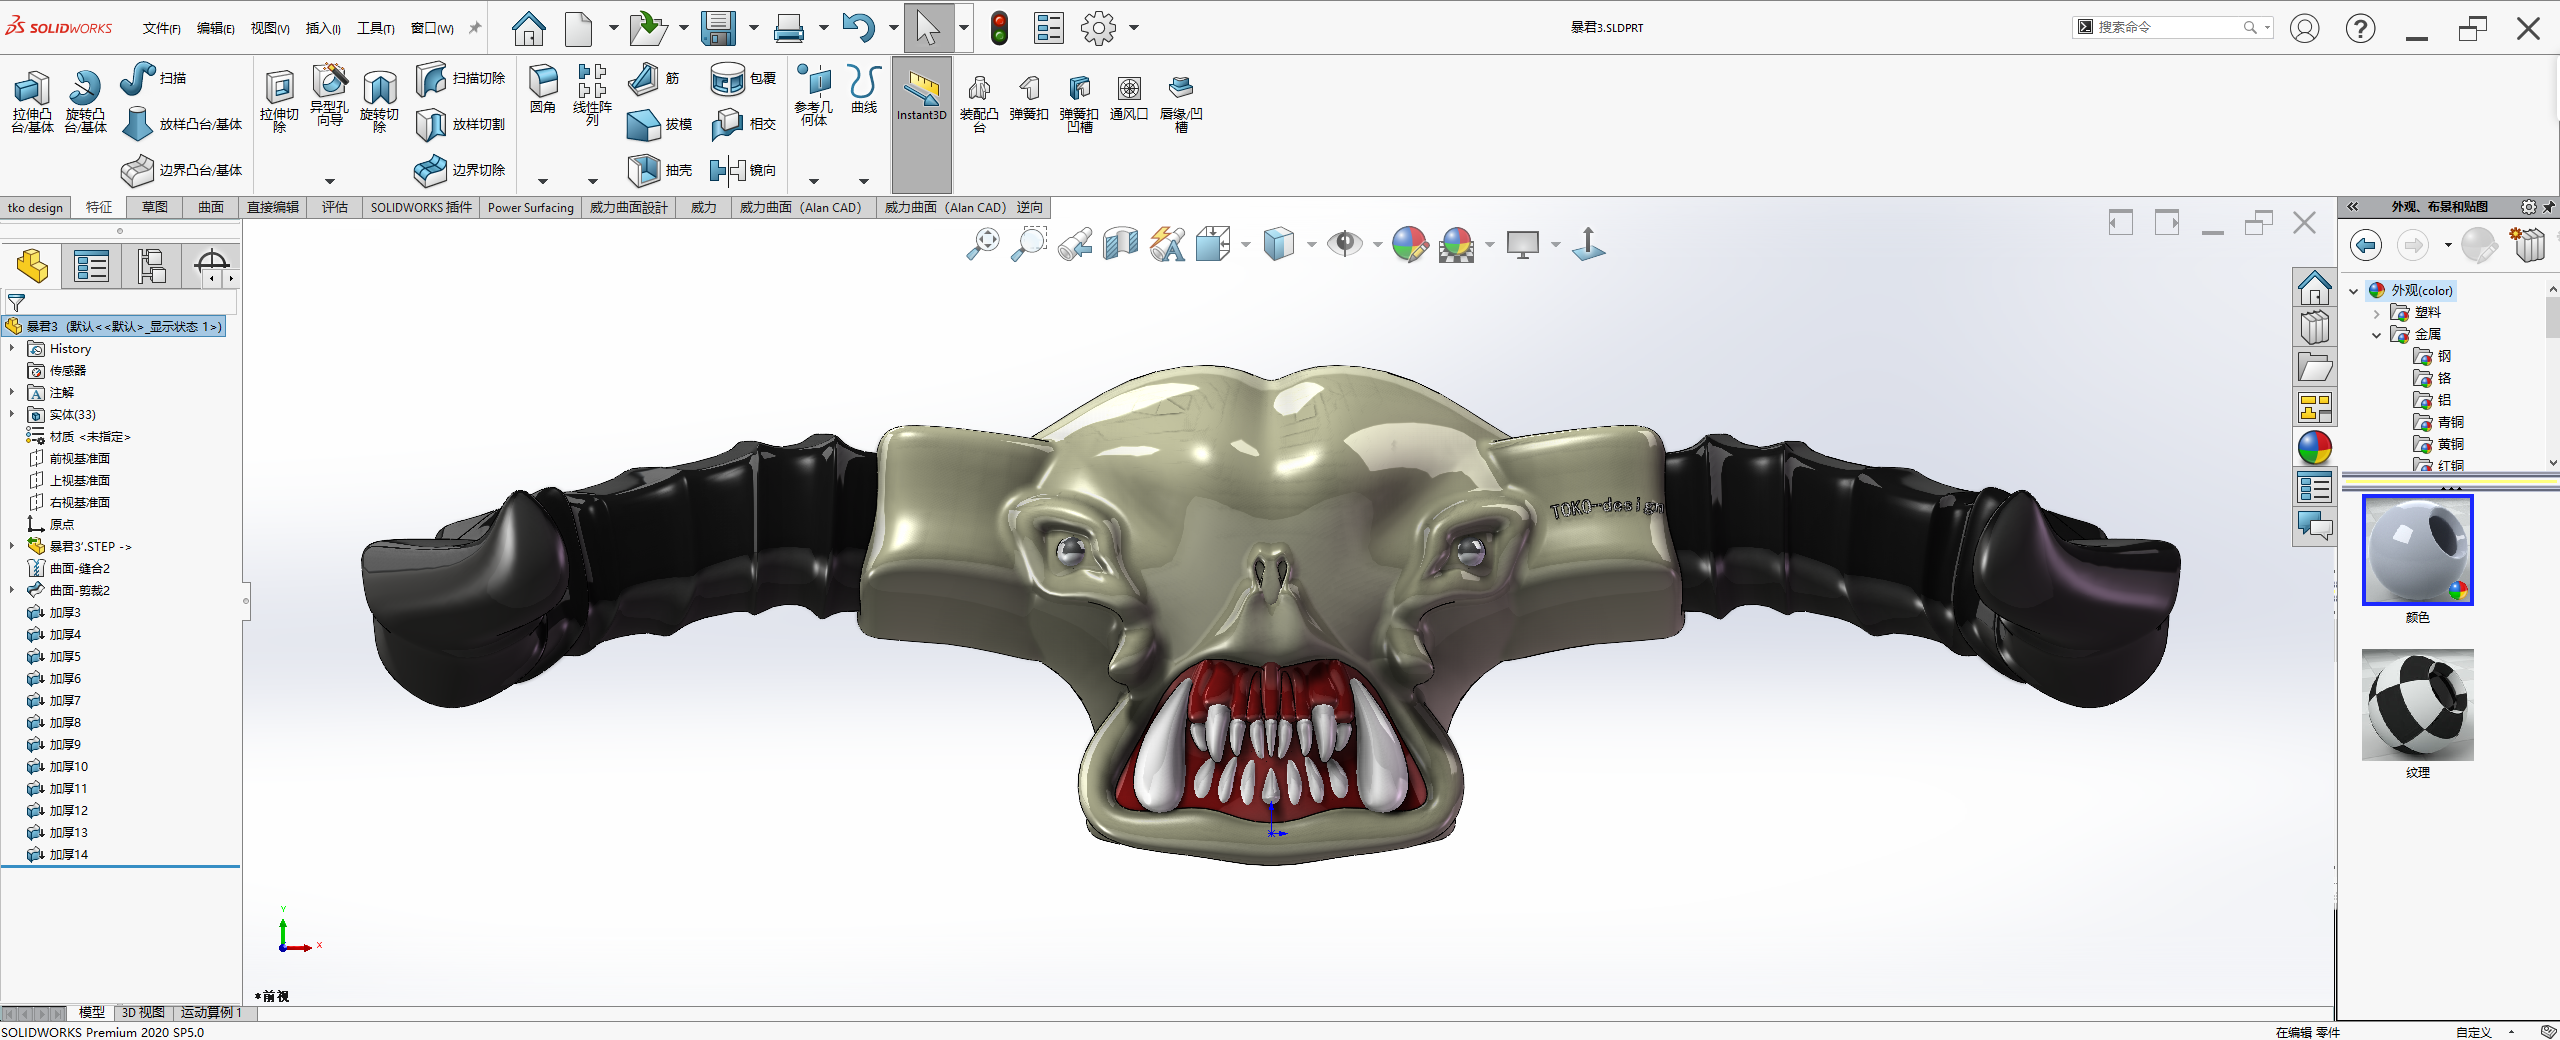Click Boundary Boss/Base (边界凸台/基体)
2560x1040 pixels.
pos(182,170)
